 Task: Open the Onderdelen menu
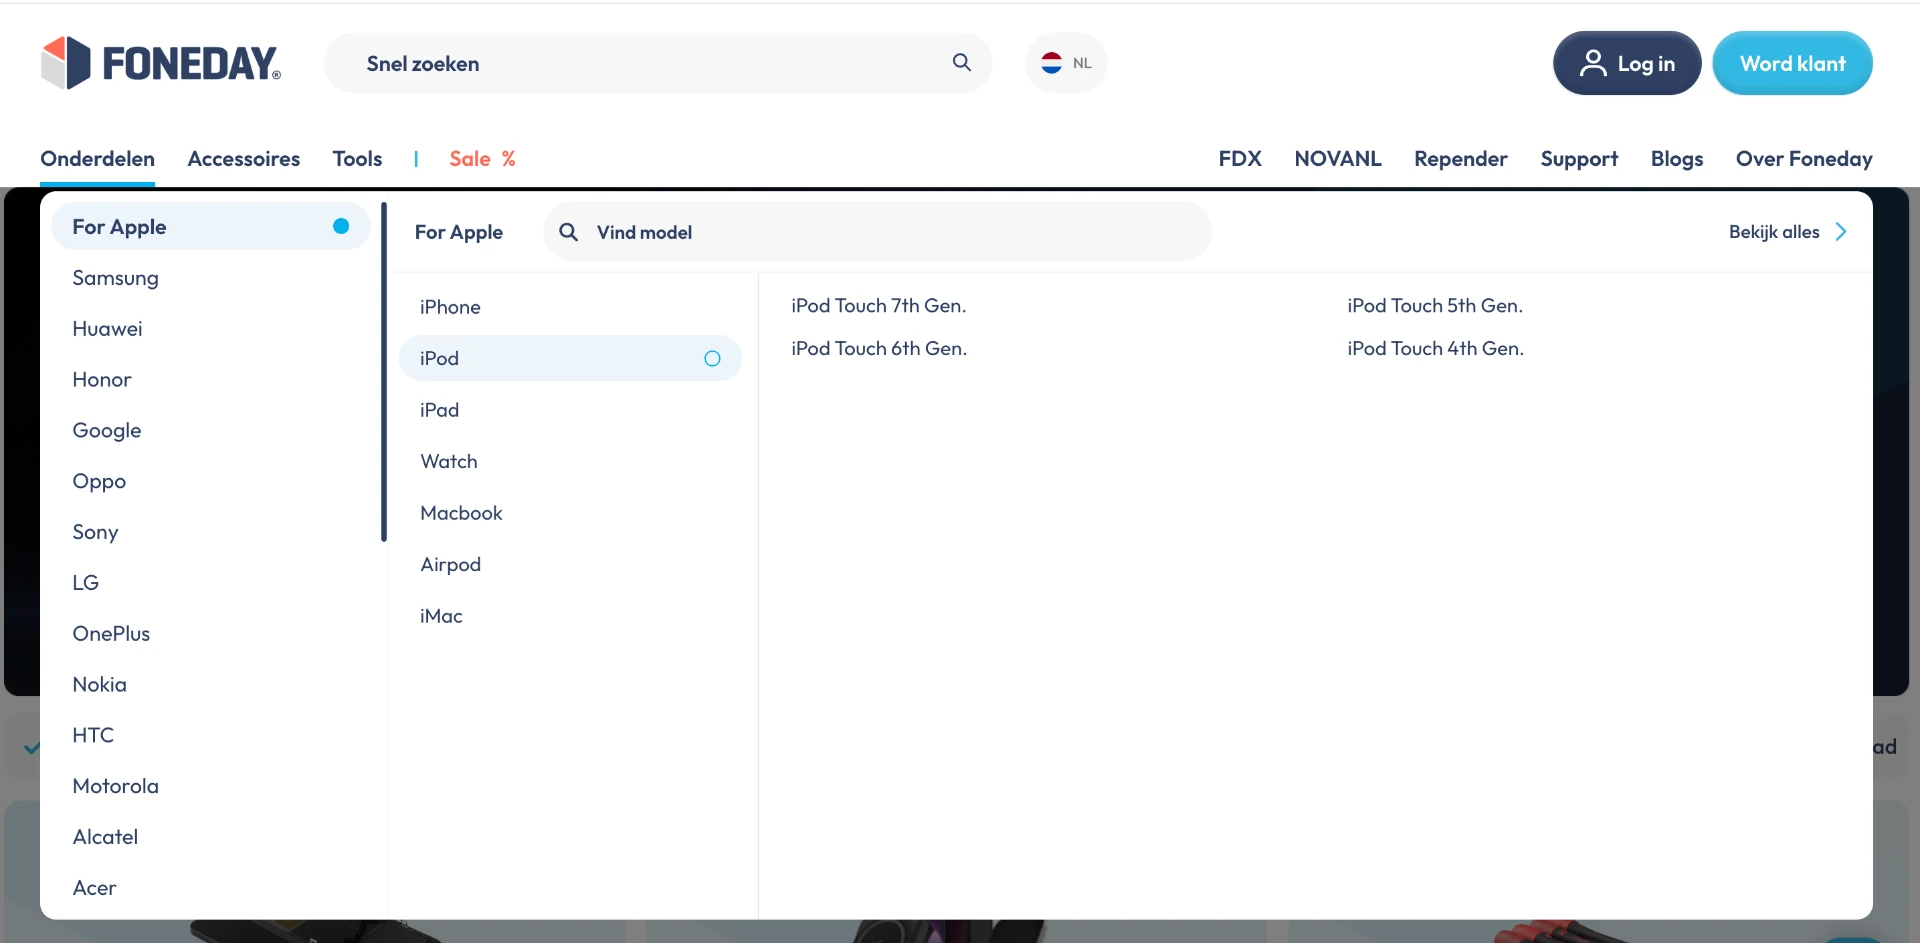[x=97, y=159]
